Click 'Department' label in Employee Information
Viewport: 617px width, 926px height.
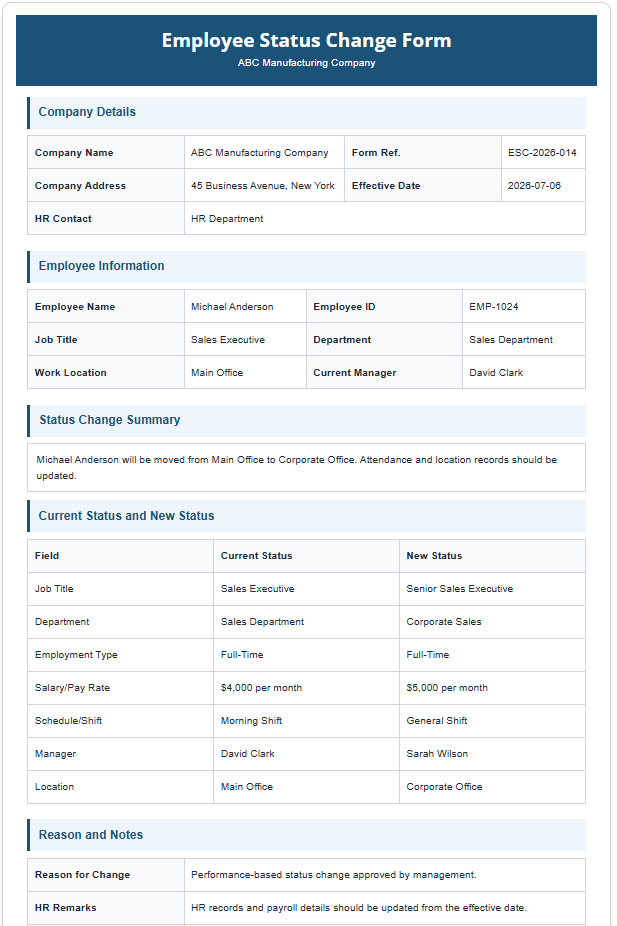tap(342, 340)
